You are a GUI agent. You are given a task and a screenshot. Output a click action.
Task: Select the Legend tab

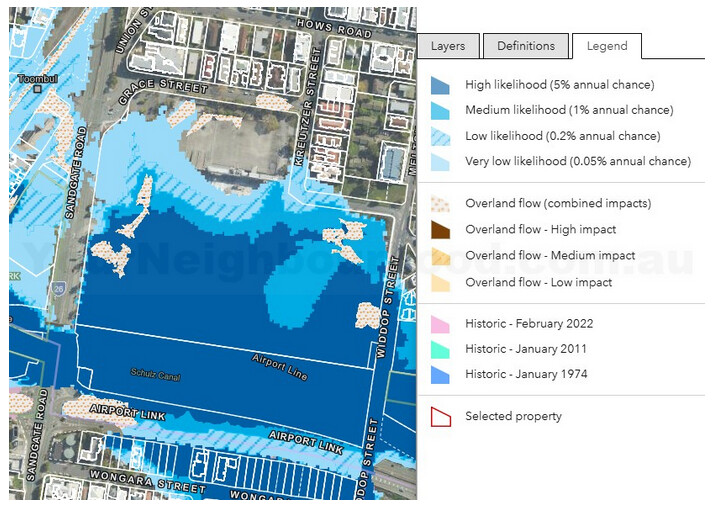click(606, 46)
